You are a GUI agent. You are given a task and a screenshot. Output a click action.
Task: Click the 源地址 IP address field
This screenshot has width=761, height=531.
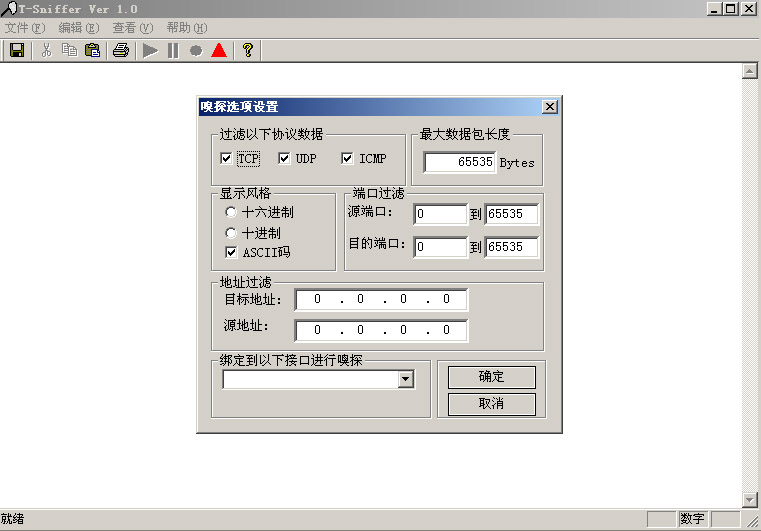[381, 331]
